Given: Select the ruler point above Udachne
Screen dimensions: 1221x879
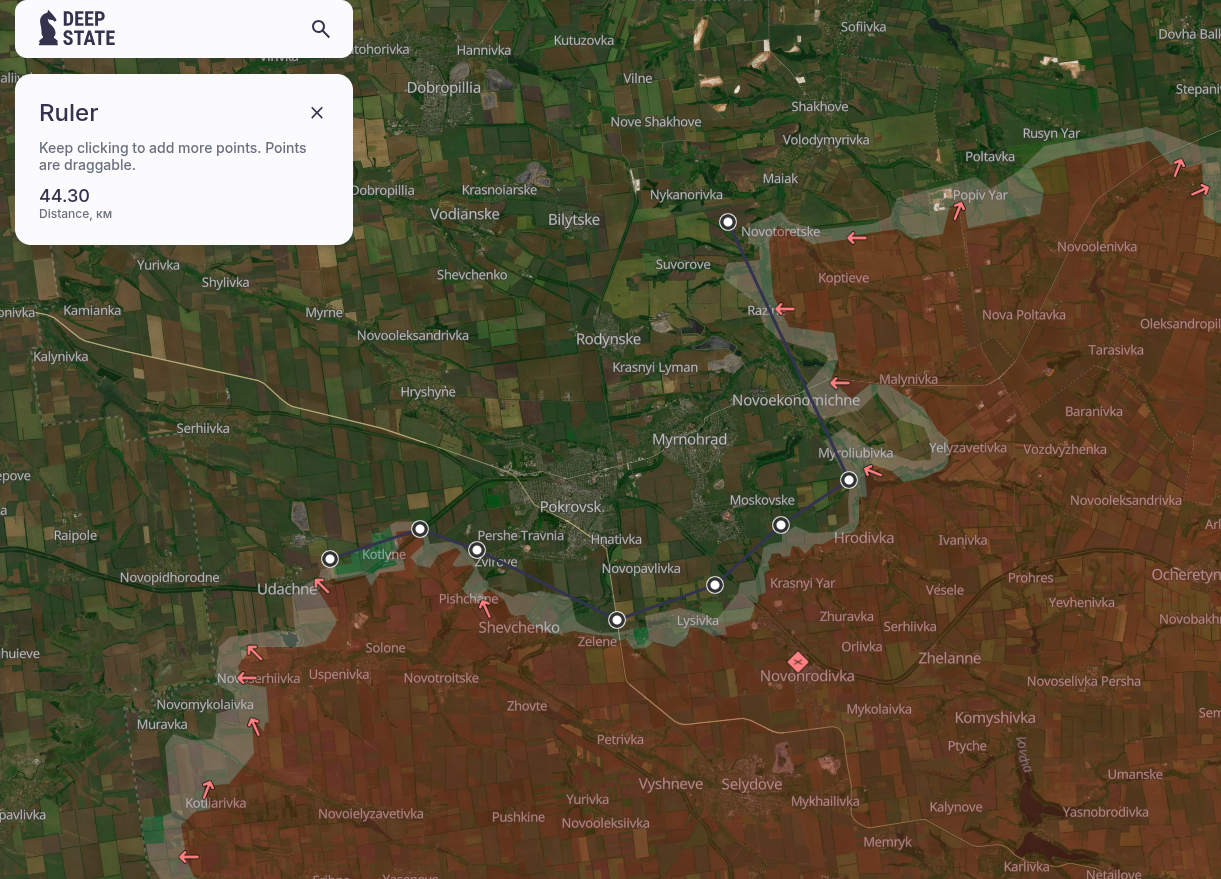Looking at the screenshot, I should (330, 559).
